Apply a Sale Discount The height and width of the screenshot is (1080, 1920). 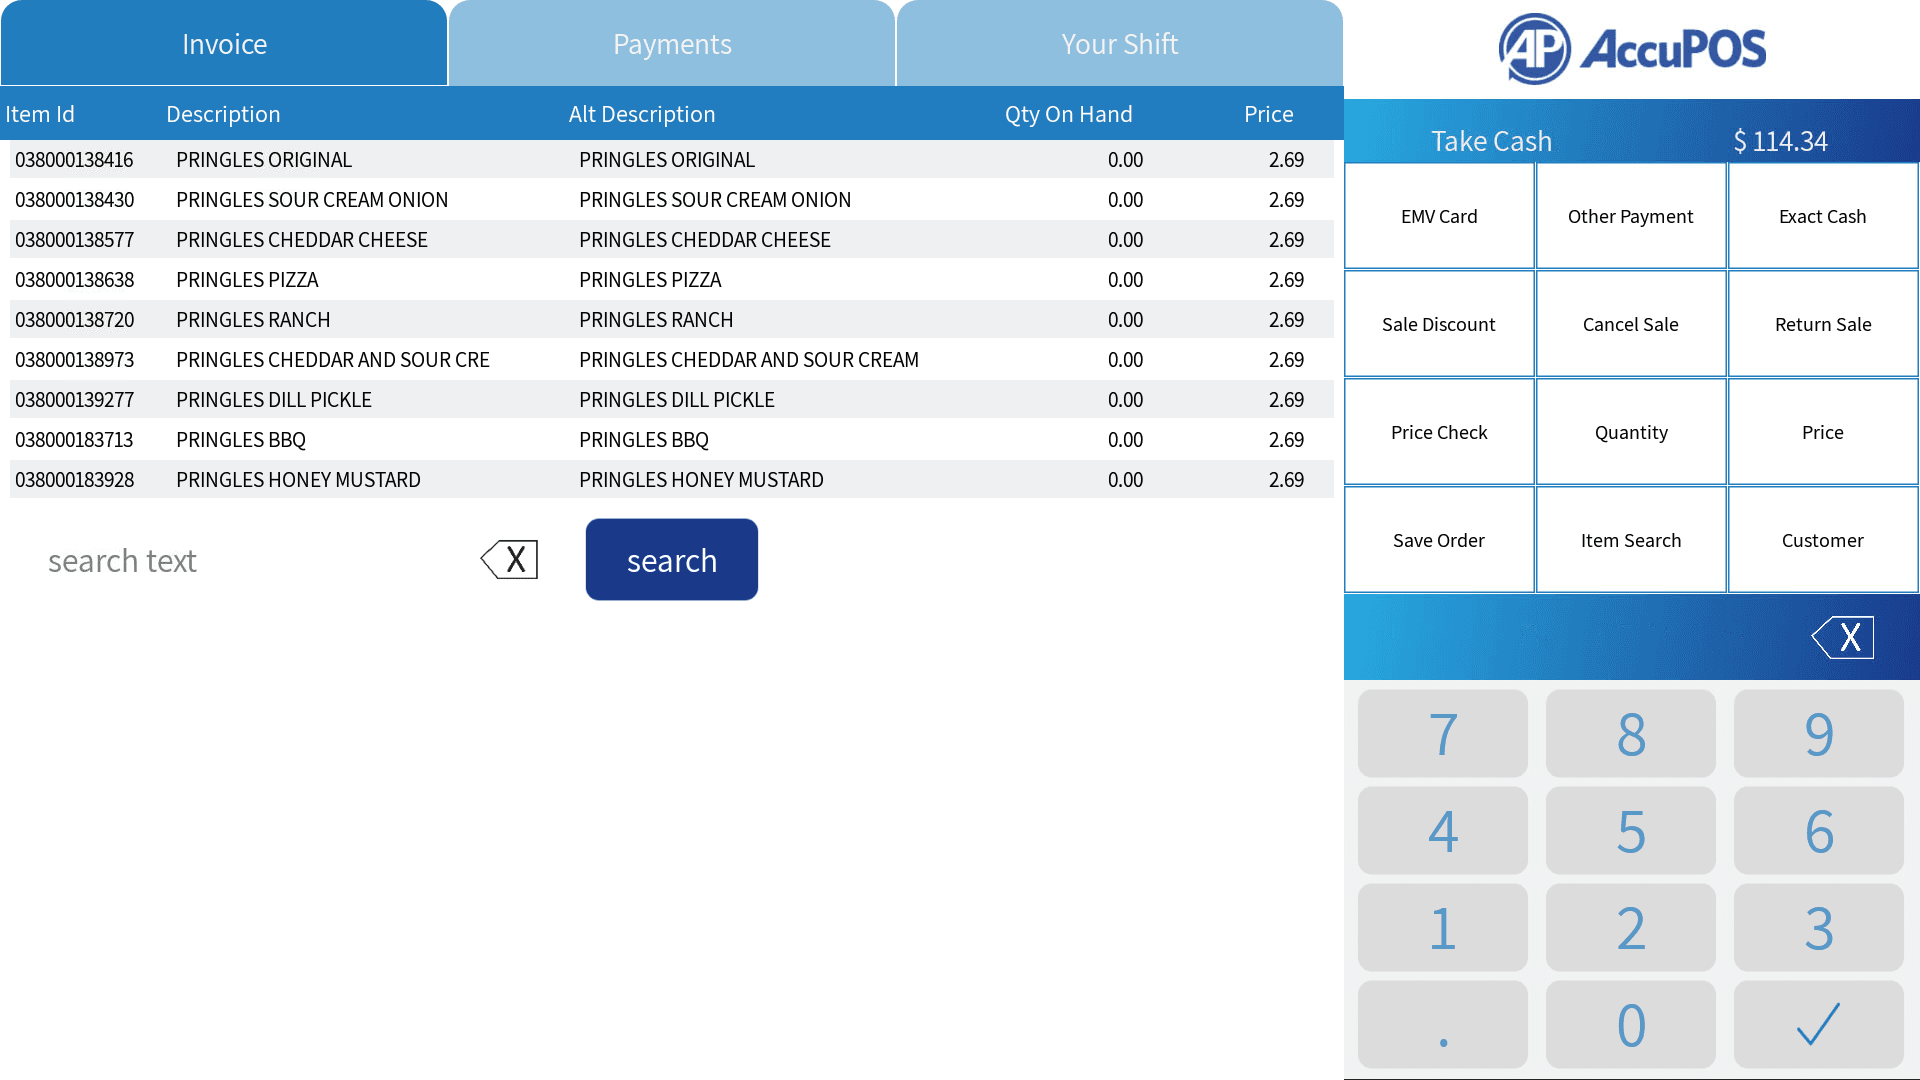(x=1439, y=323)
